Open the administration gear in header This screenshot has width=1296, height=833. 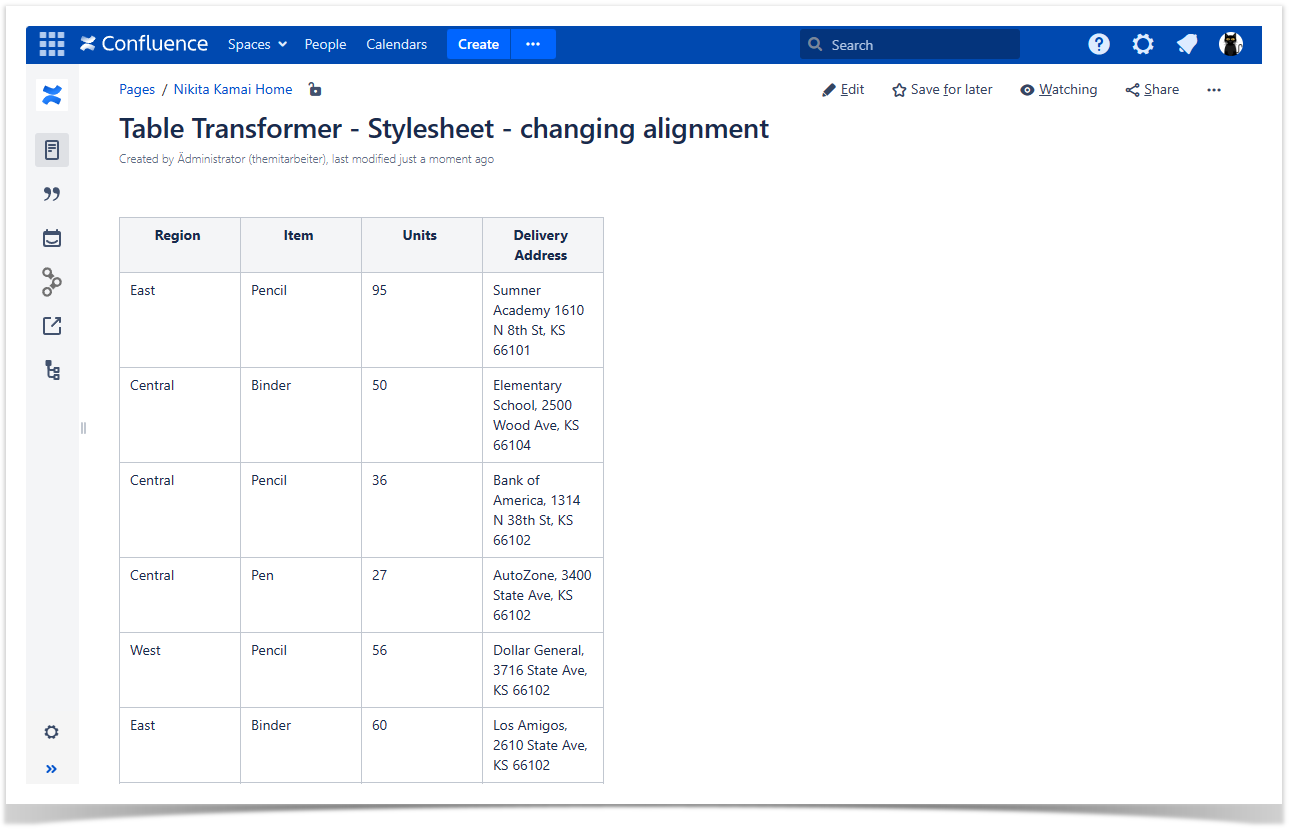pyautogui.click(x=1142, y=44)
